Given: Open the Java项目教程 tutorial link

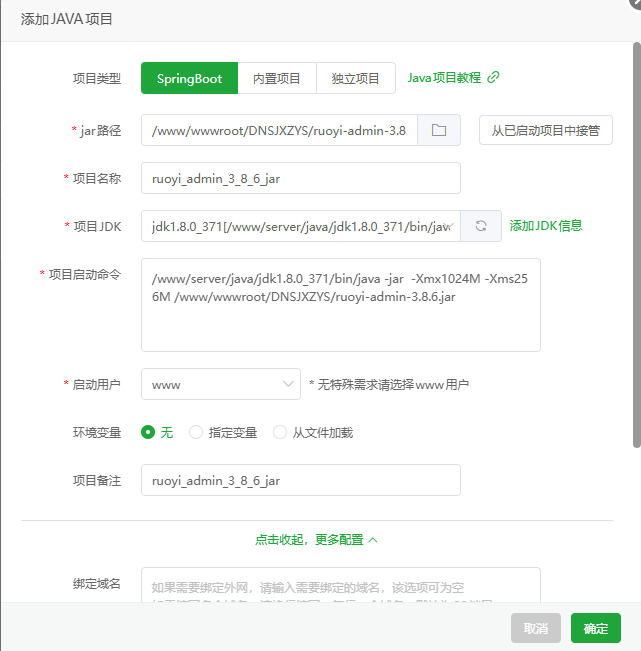Looking at the screenshot, I should coord(444,78).
